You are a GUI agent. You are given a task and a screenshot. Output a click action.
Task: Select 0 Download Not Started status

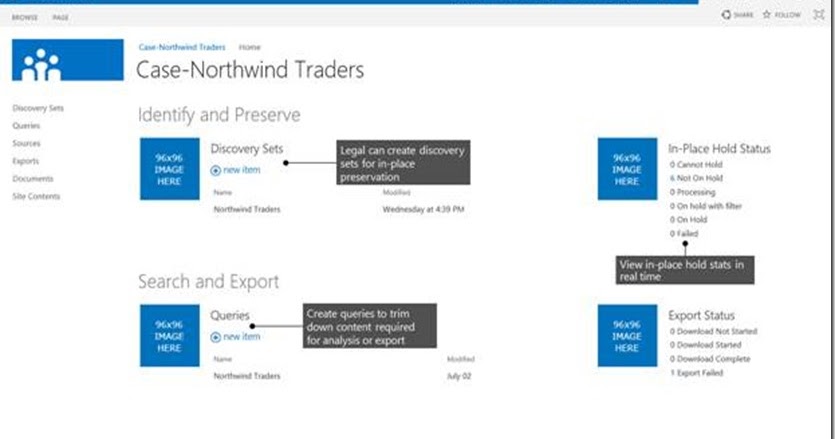click(714, 331)
